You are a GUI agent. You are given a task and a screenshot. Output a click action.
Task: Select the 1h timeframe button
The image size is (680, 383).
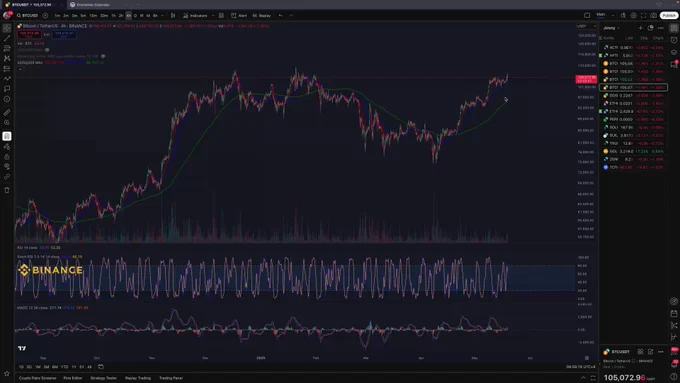(x=114, y=16)
